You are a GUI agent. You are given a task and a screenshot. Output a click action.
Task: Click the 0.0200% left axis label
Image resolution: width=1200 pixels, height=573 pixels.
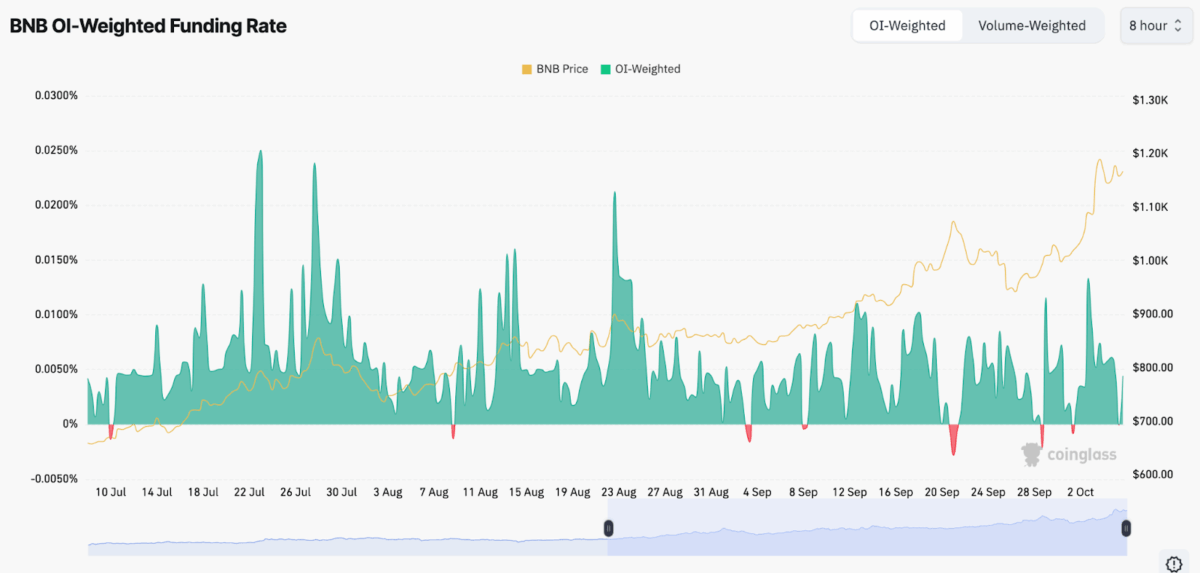point(56,205)
